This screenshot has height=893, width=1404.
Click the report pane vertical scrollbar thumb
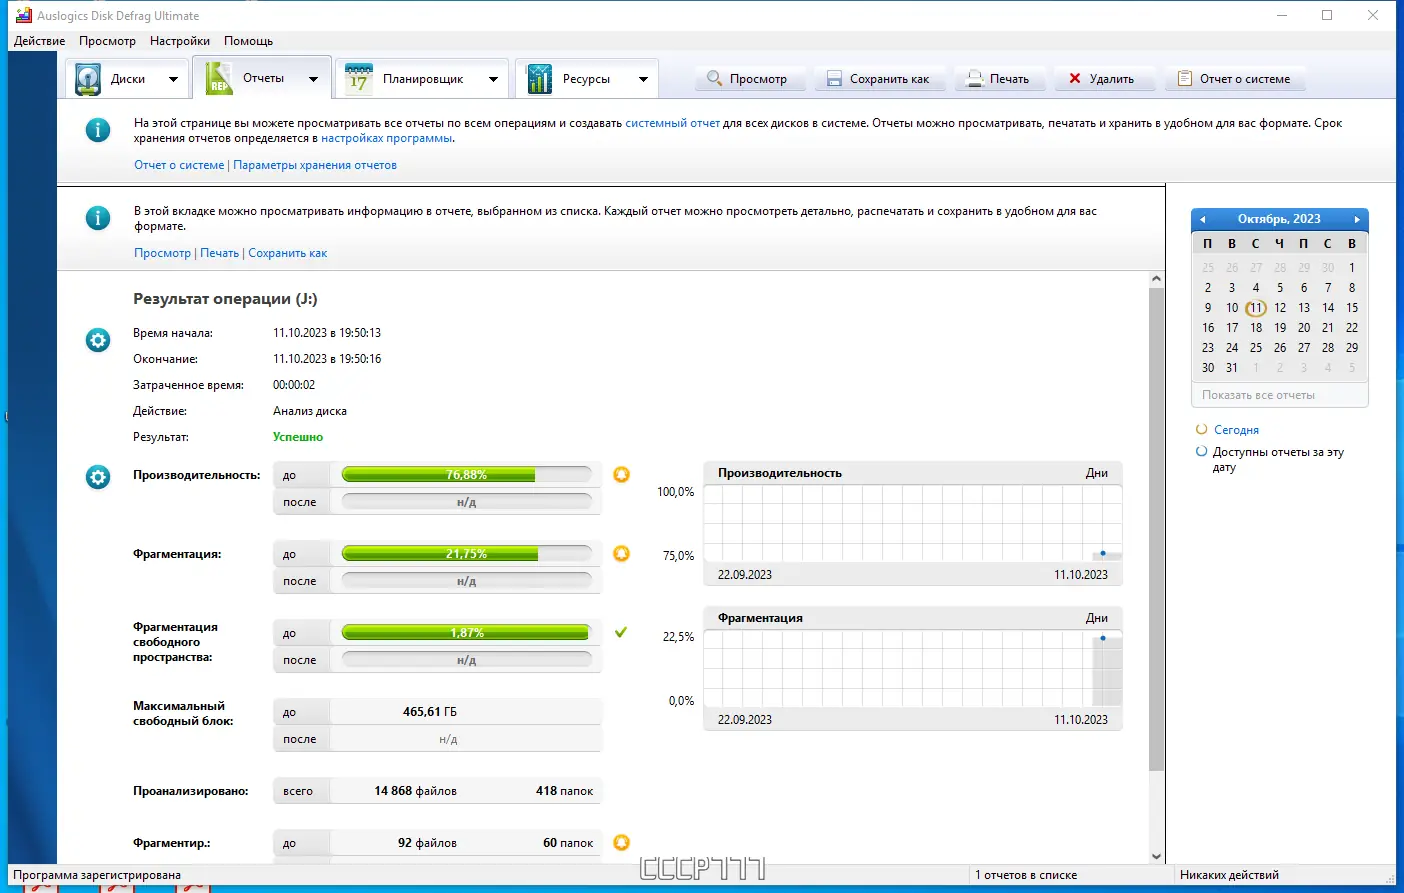pos(1157,529)
